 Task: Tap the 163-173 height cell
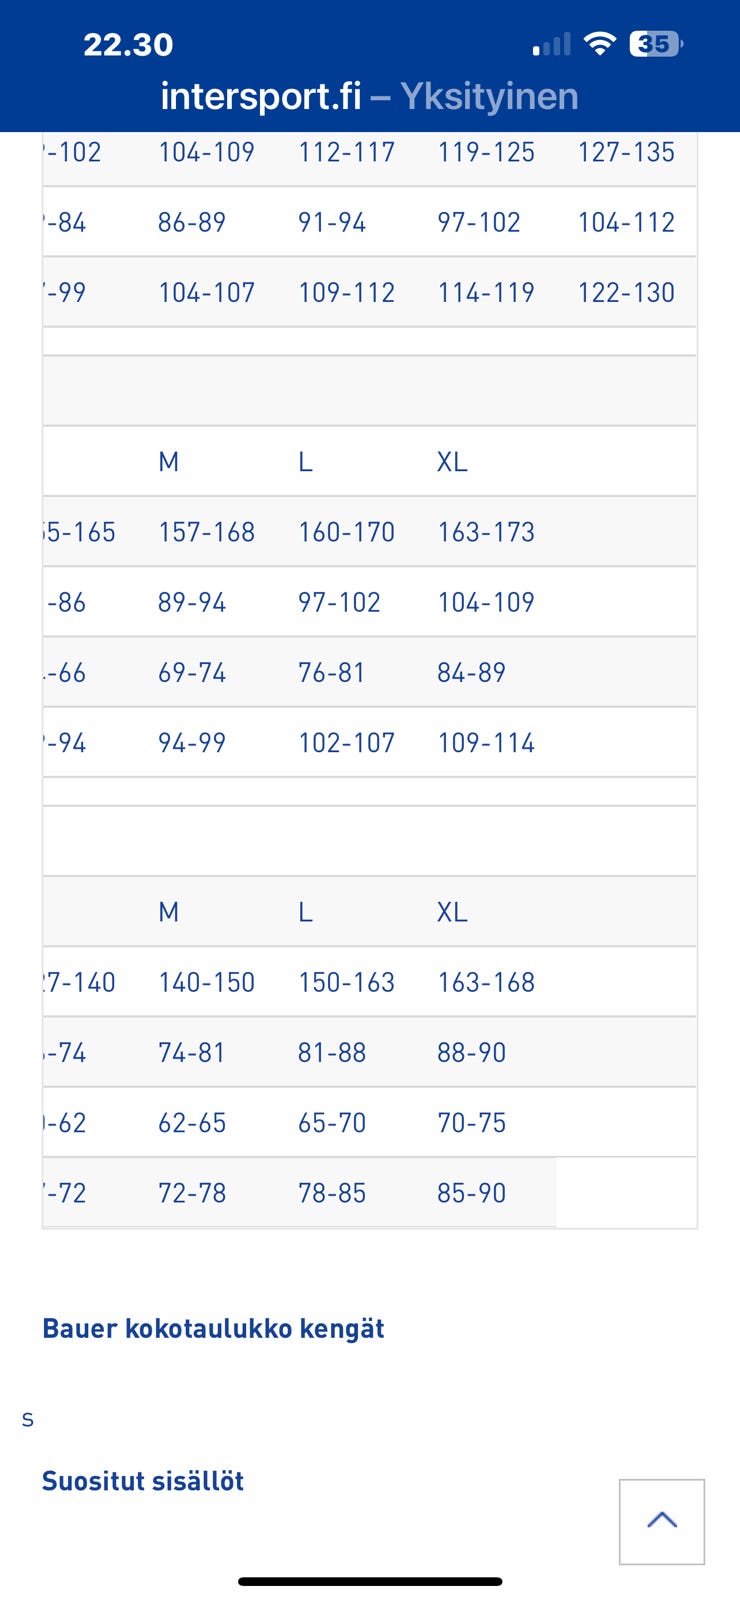[x=486, y=532]
